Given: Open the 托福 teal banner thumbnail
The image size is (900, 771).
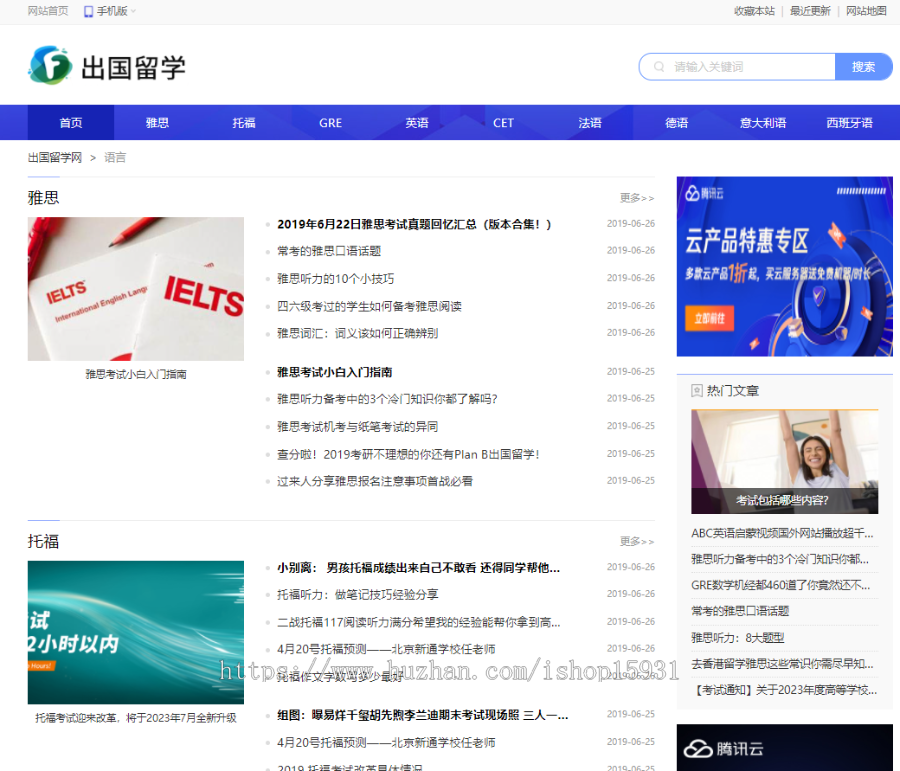Looking at the screenshot, I should coord(135,633).
